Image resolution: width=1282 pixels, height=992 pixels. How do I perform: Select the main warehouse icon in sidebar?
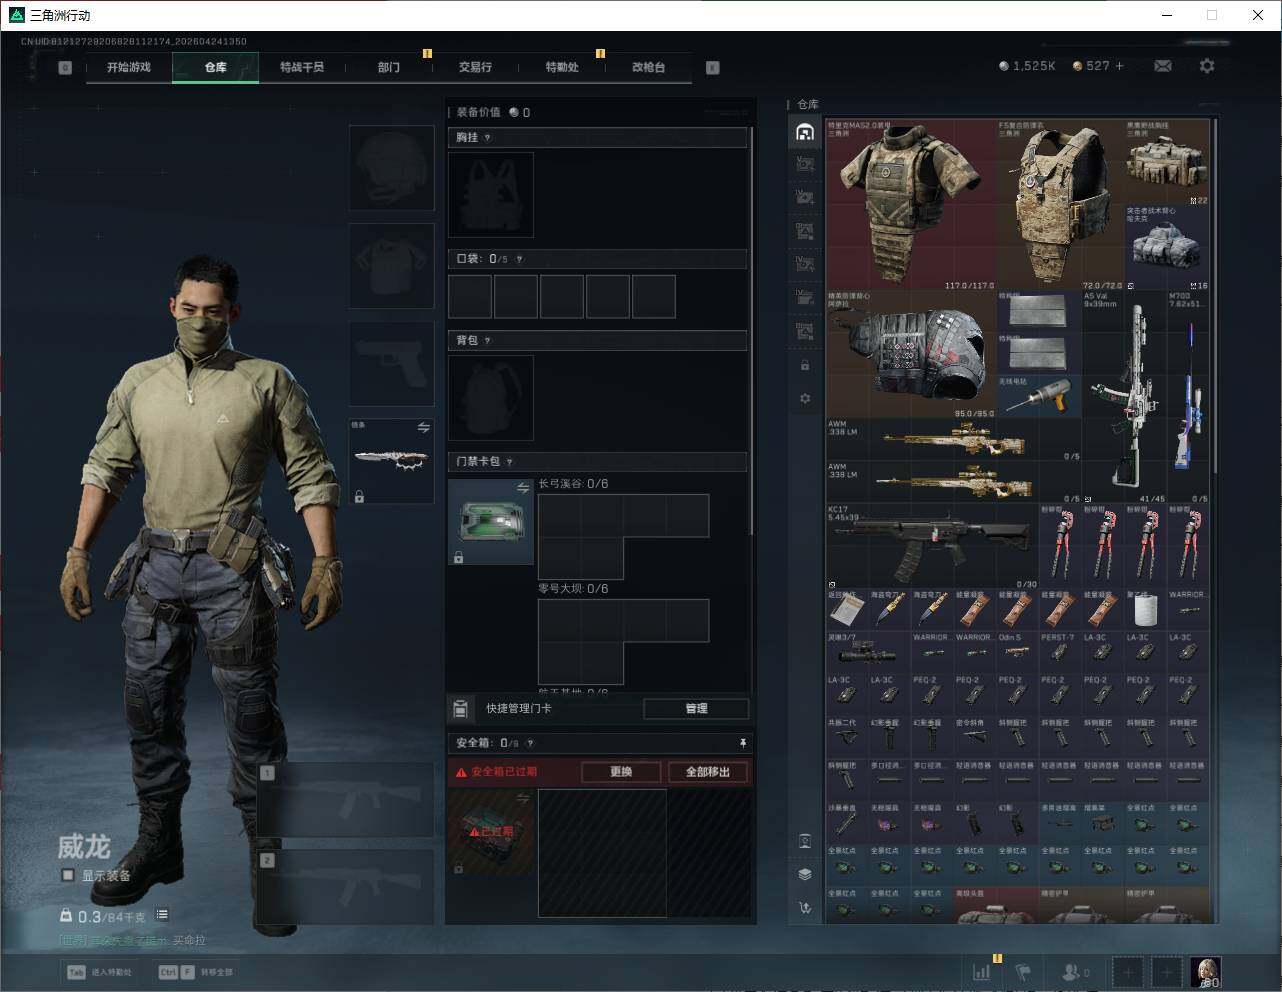point(805,132)
